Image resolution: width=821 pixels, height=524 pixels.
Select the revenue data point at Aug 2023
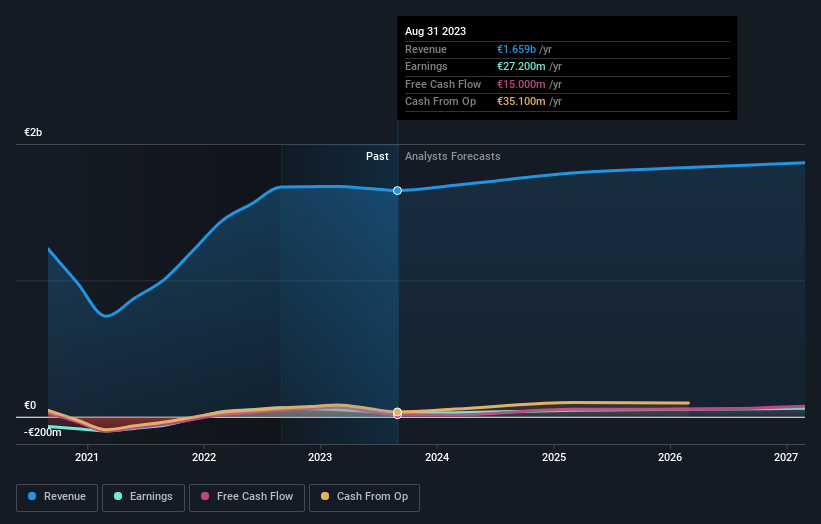click(397, 191)
